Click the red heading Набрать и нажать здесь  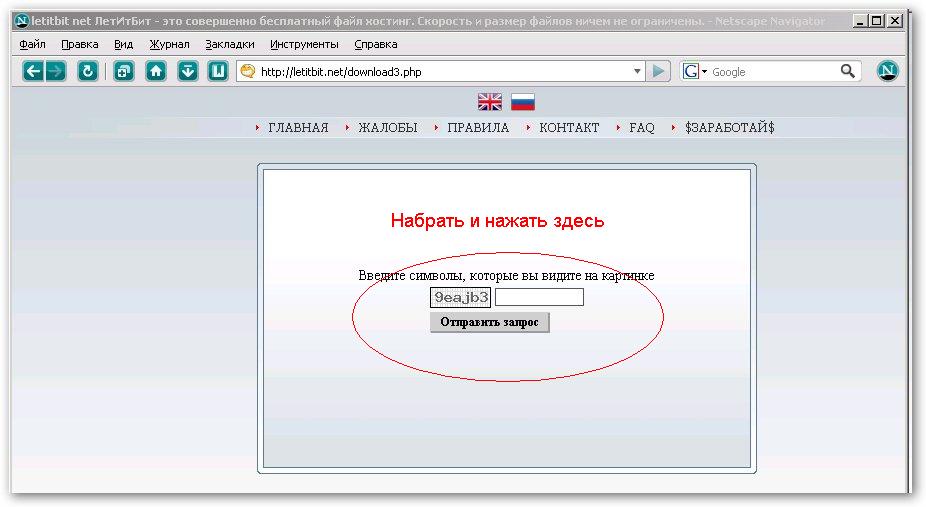point(497,221)
